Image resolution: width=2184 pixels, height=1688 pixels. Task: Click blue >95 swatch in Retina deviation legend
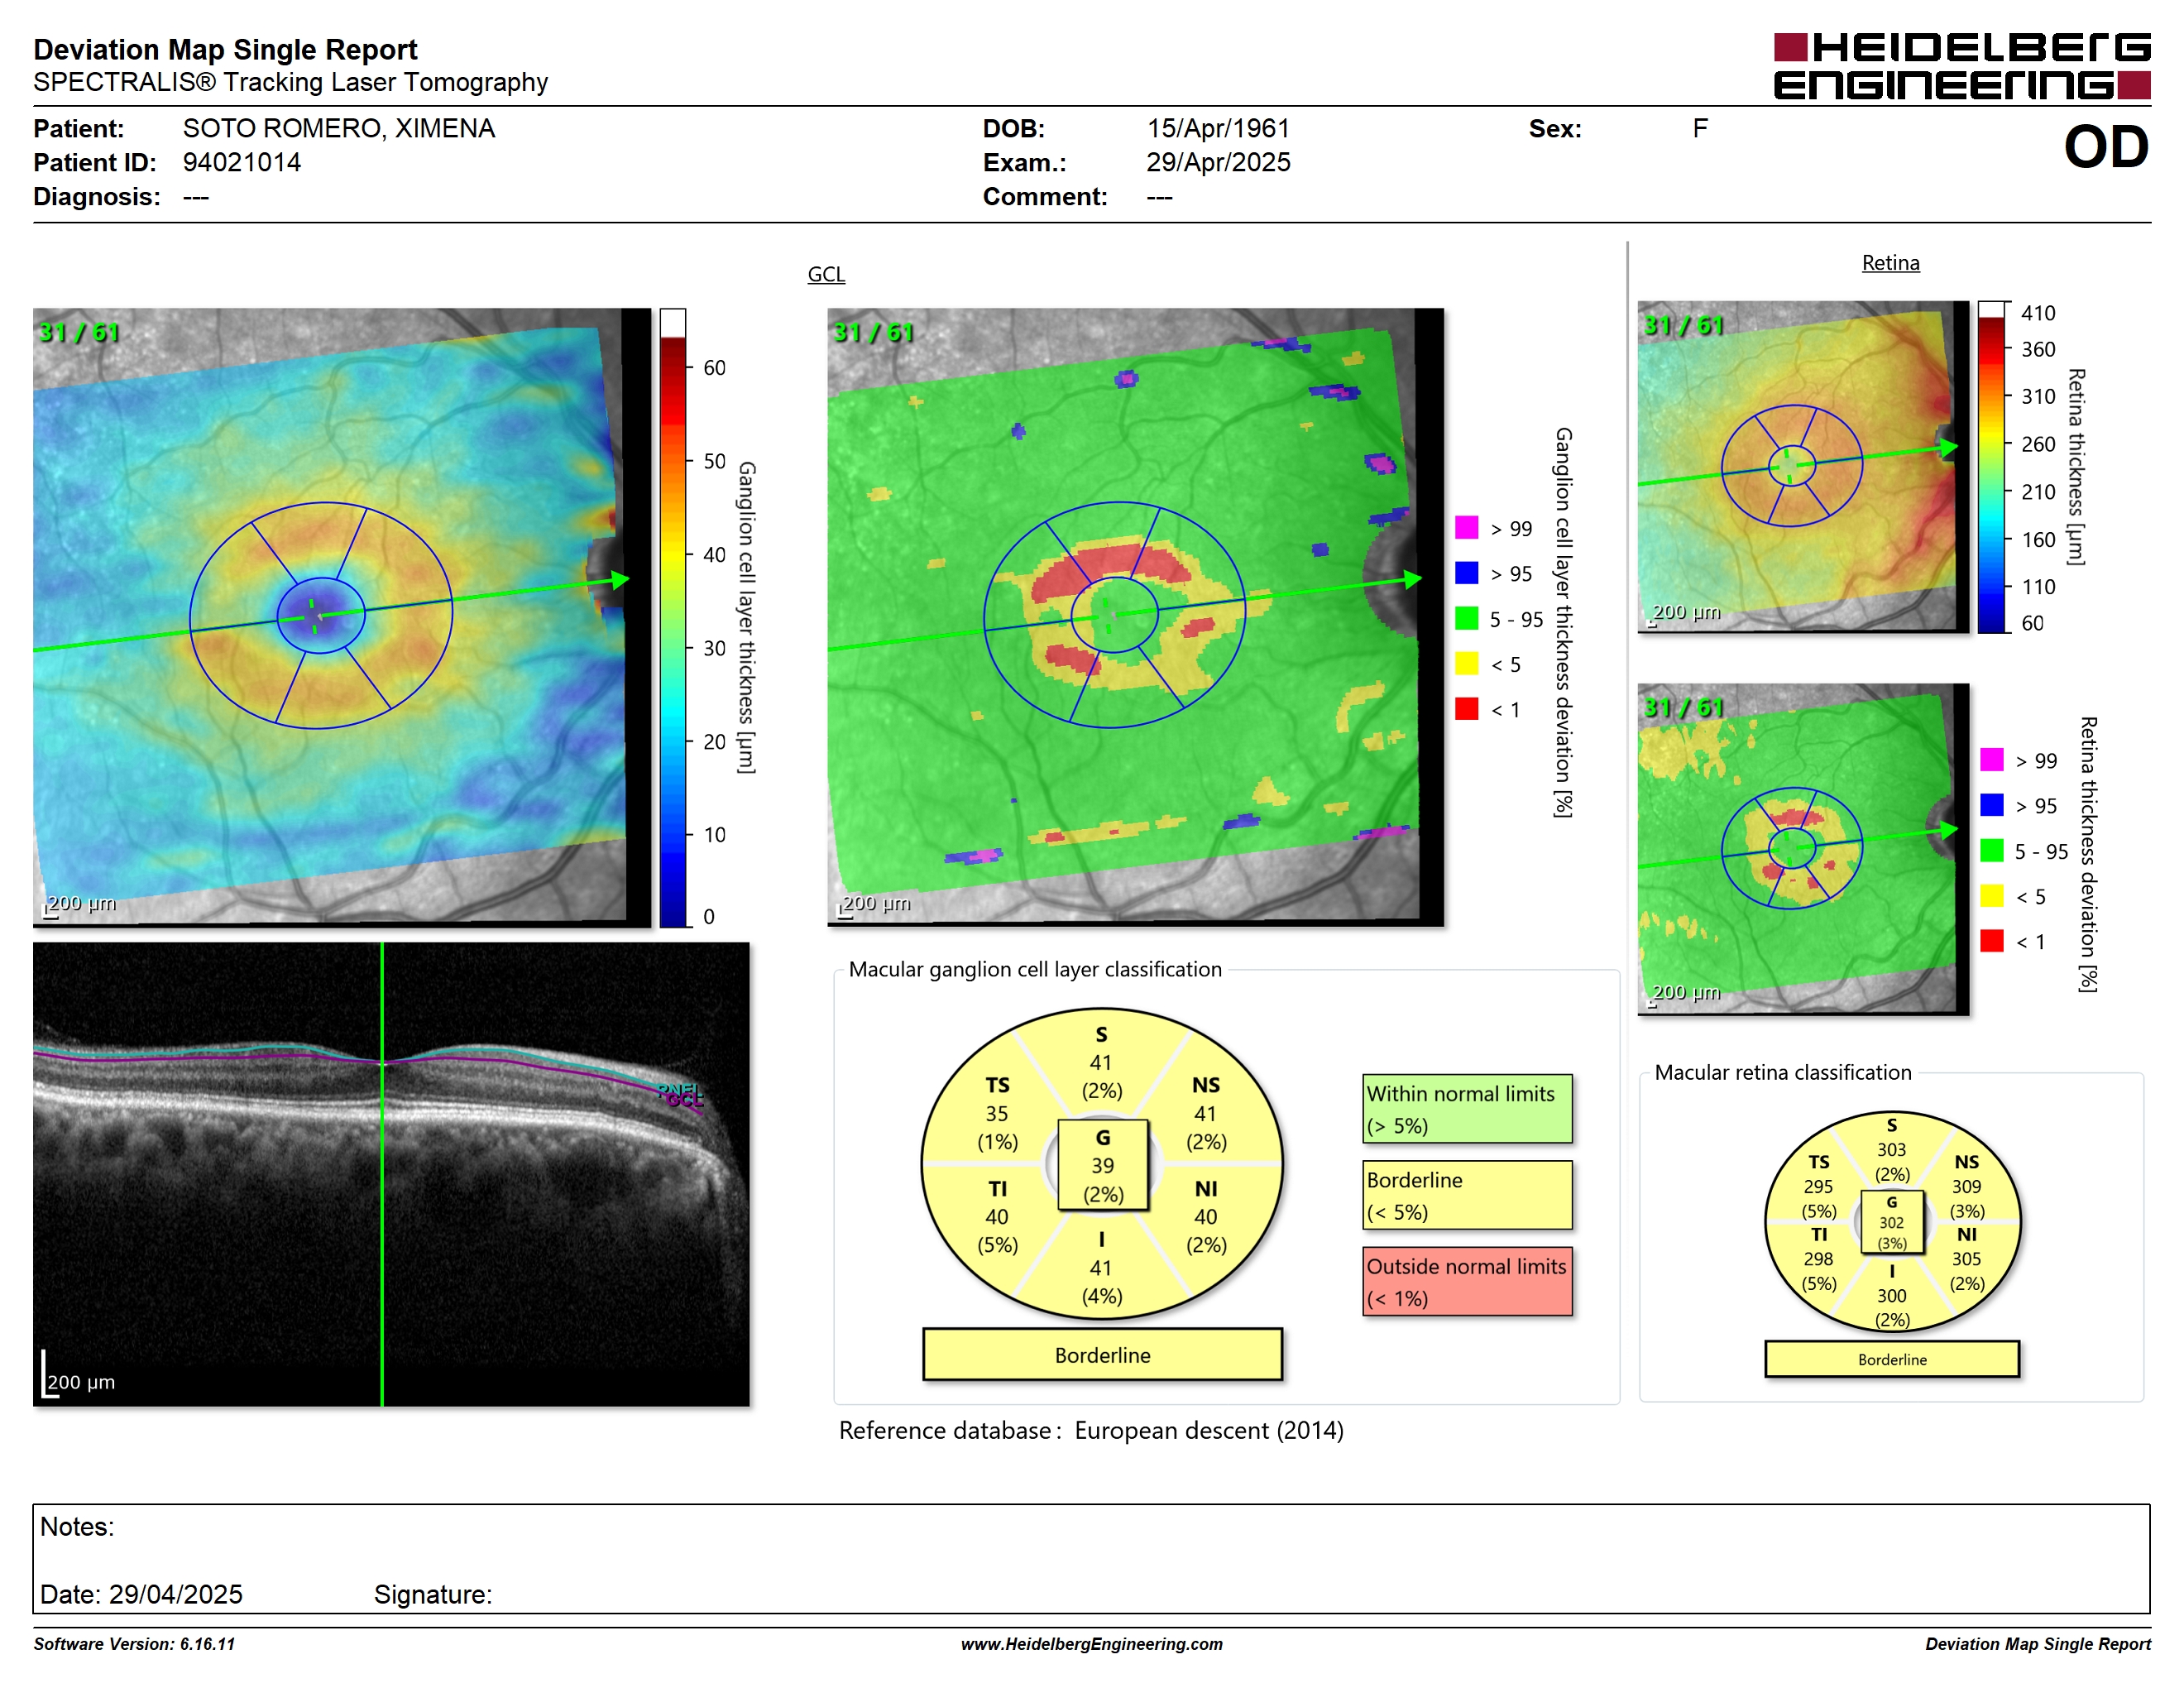pos(1991,805)
